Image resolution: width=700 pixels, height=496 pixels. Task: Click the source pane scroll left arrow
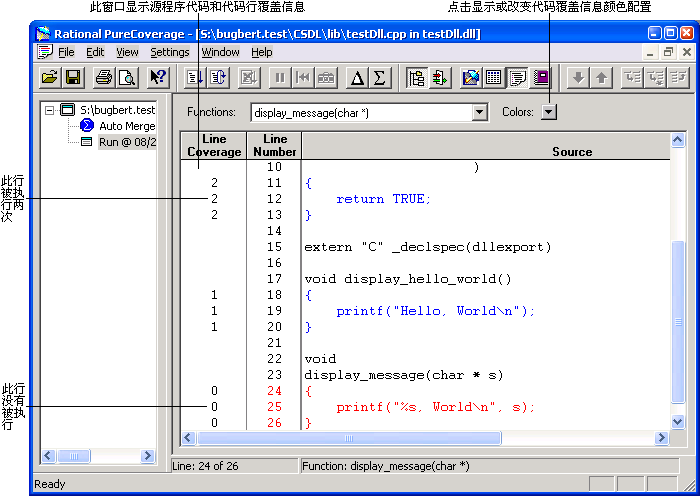[x=188, y=438]
